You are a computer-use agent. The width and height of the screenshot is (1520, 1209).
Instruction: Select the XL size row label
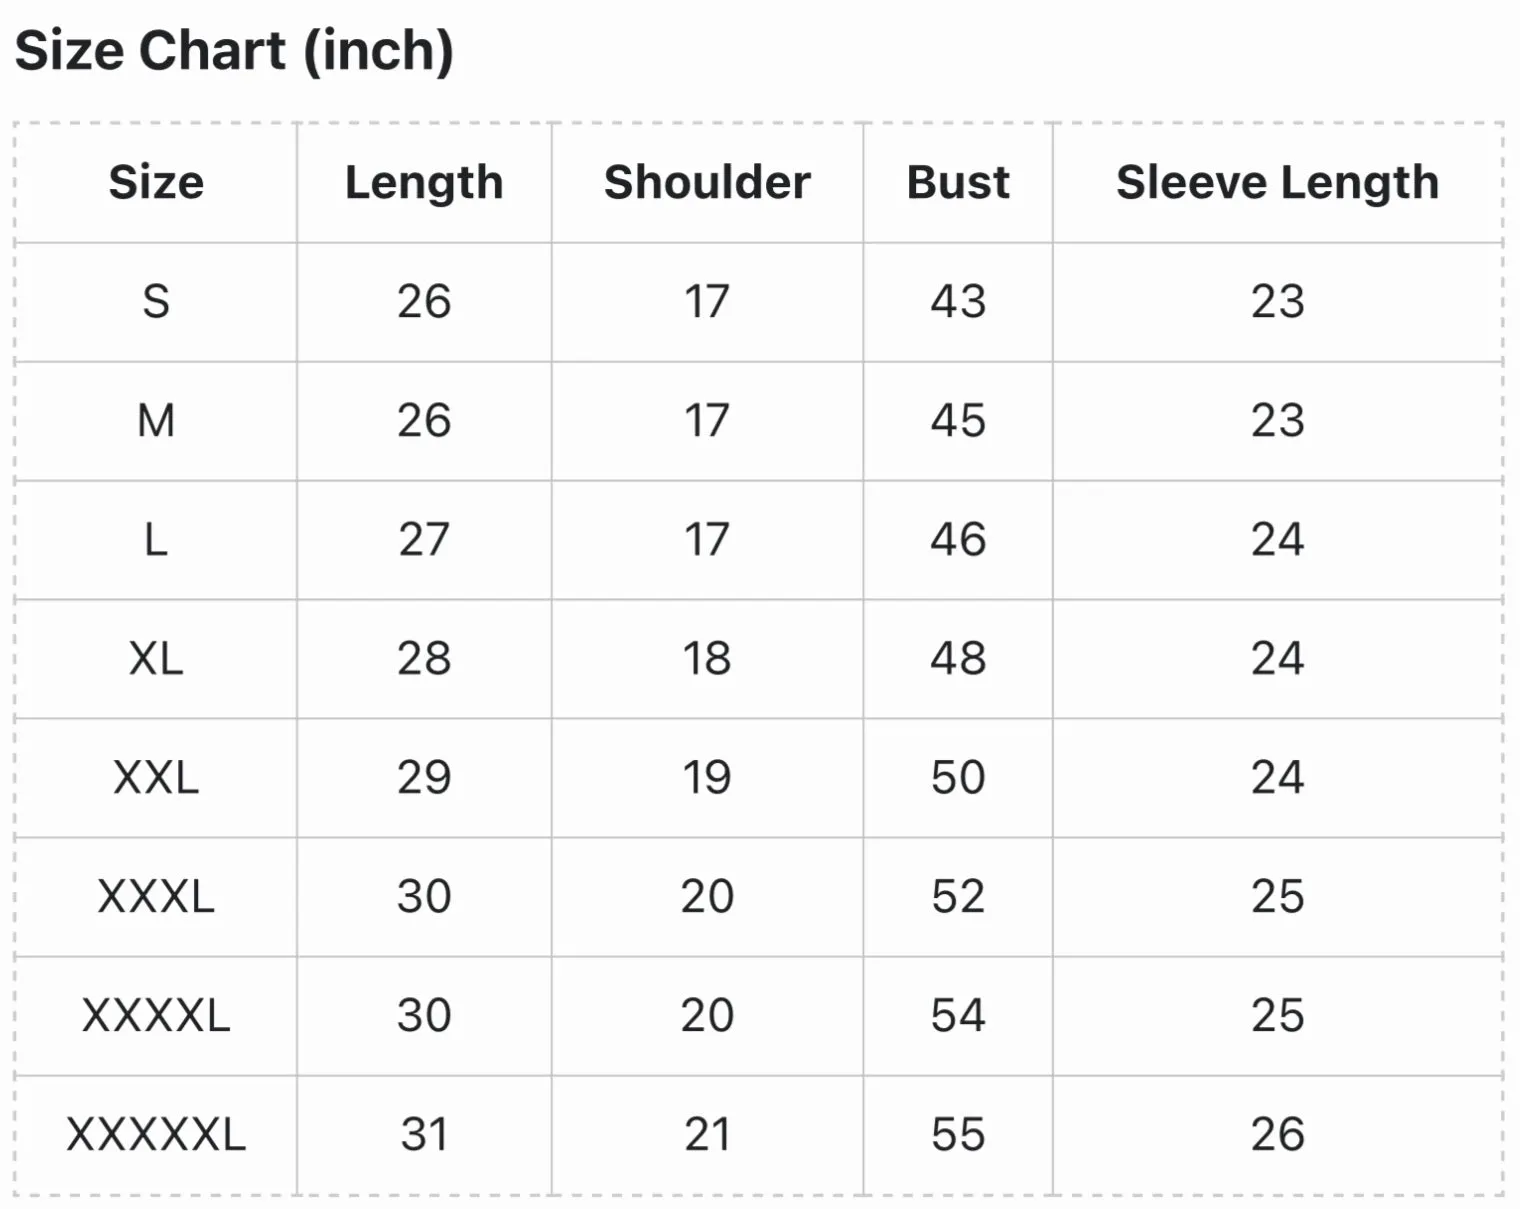coord(156,658)
